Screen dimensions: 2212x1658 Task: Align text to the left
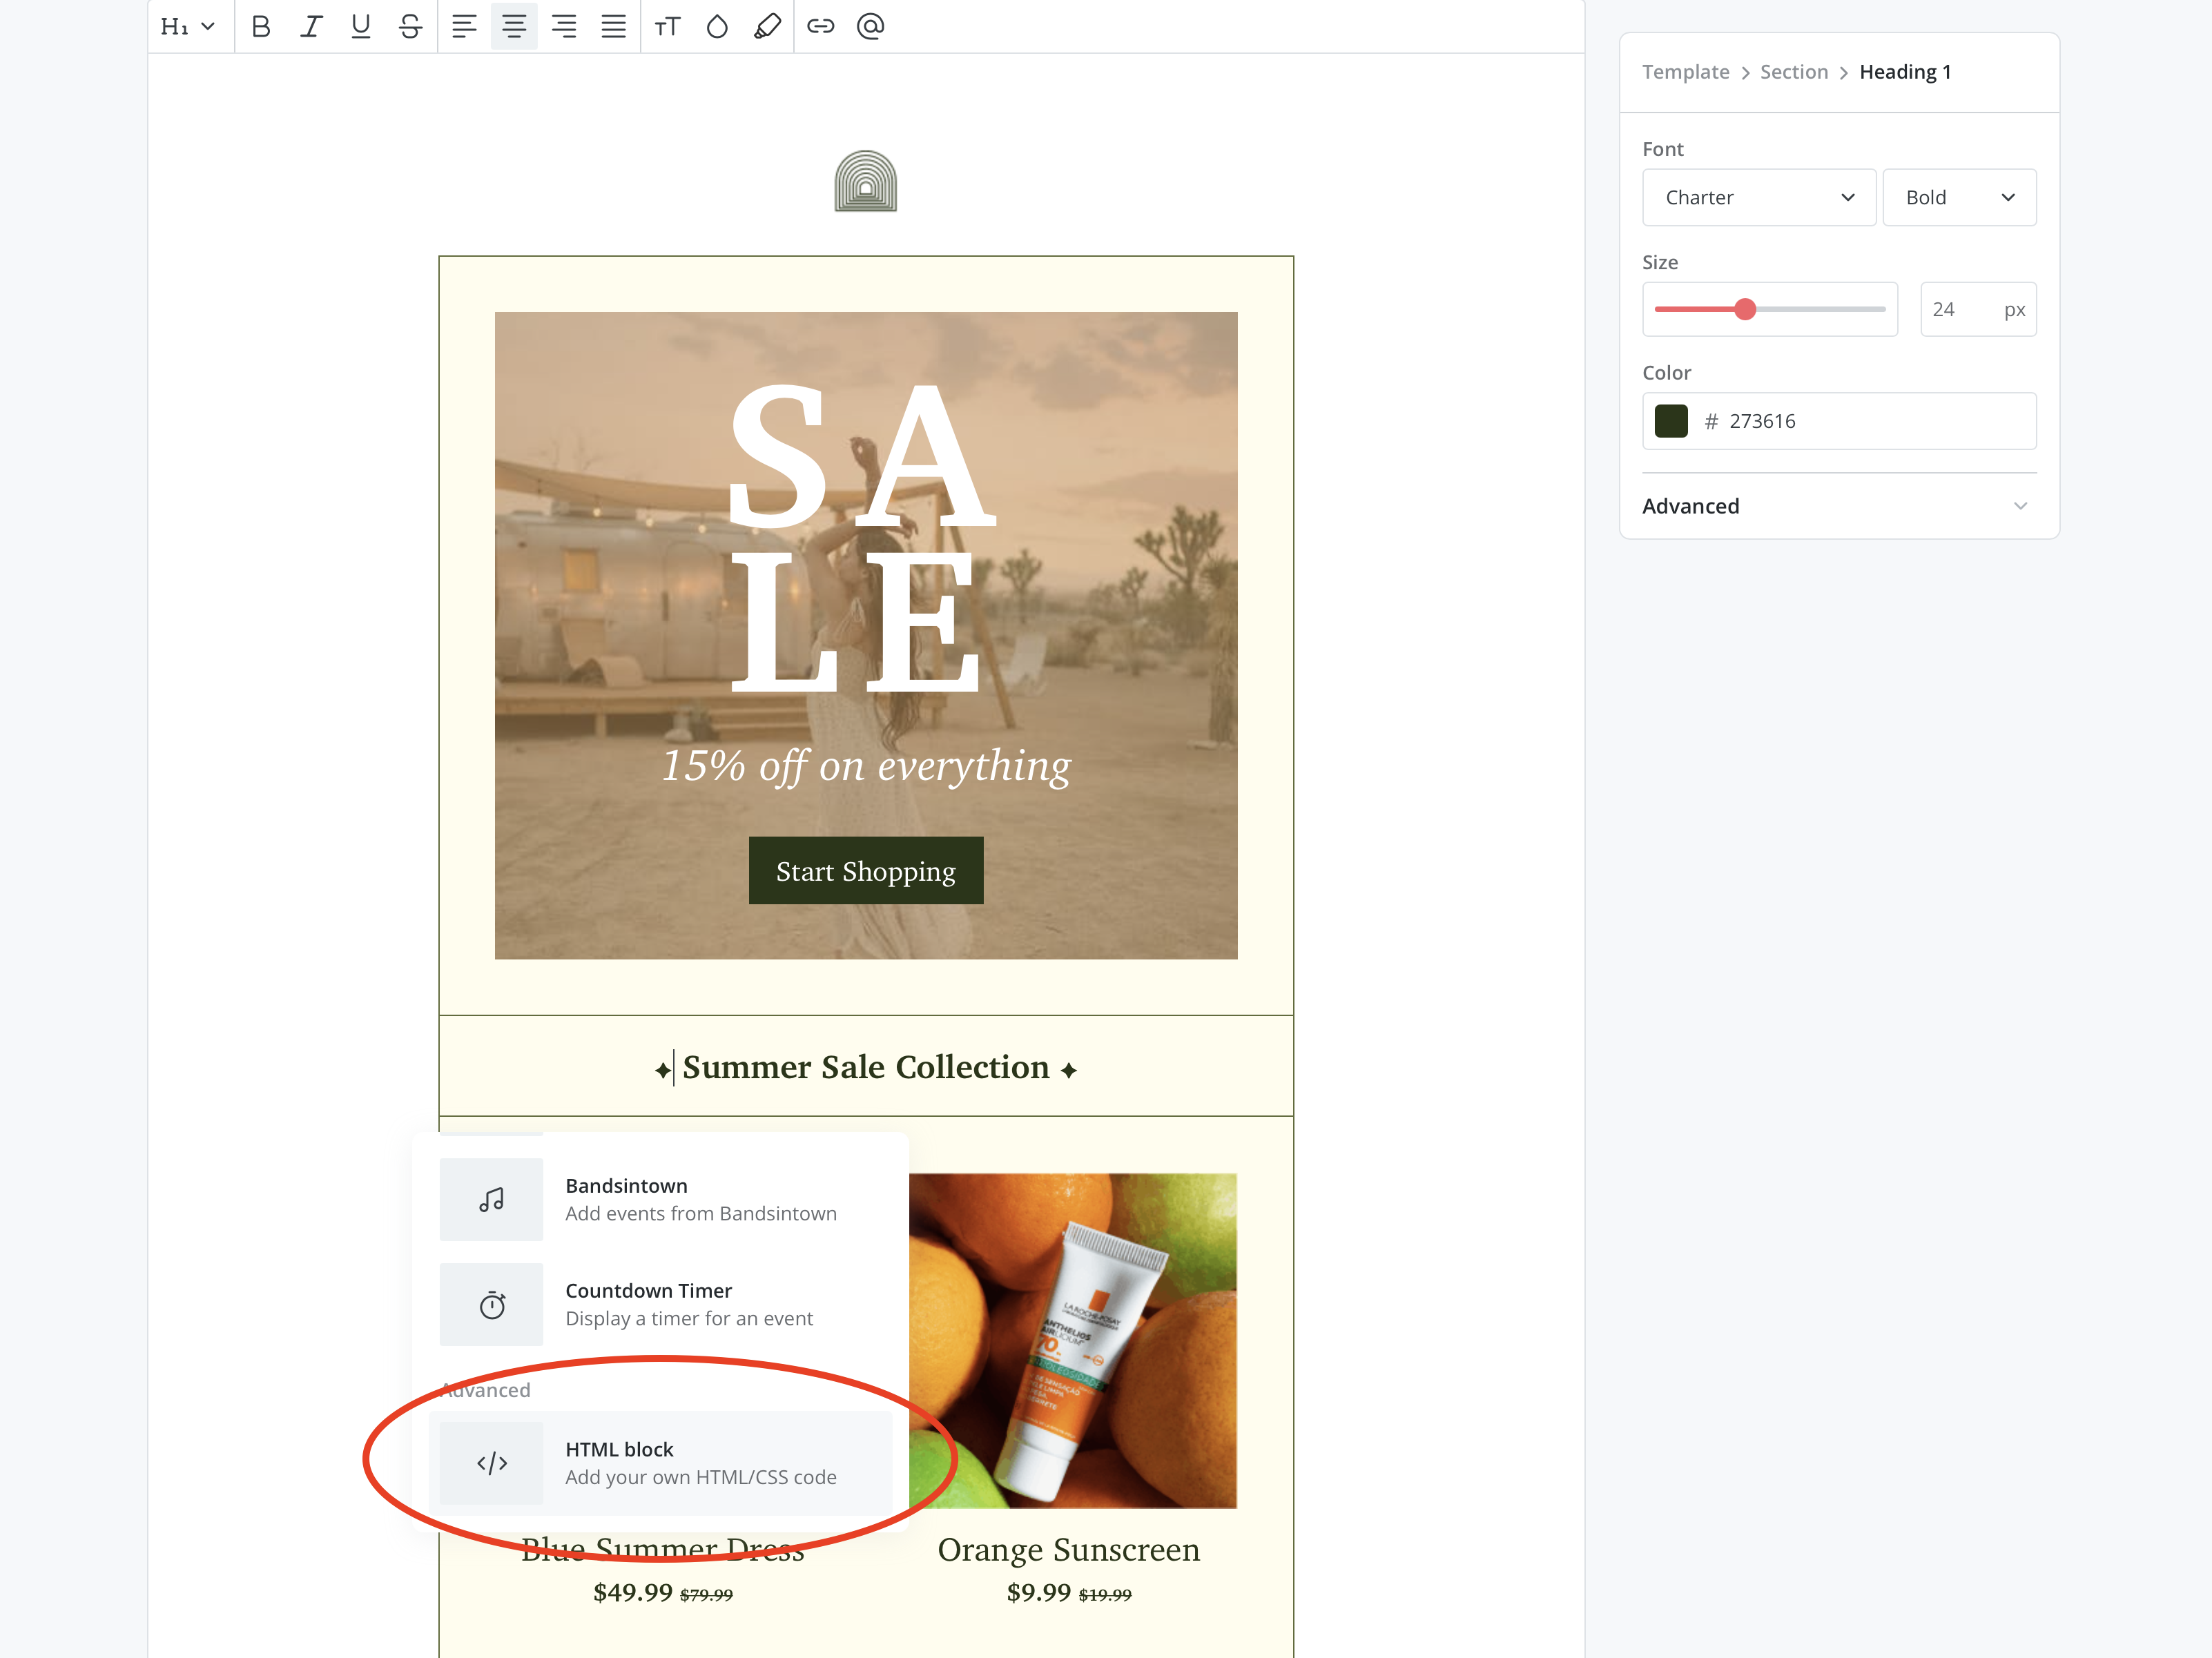pos(464,27)
